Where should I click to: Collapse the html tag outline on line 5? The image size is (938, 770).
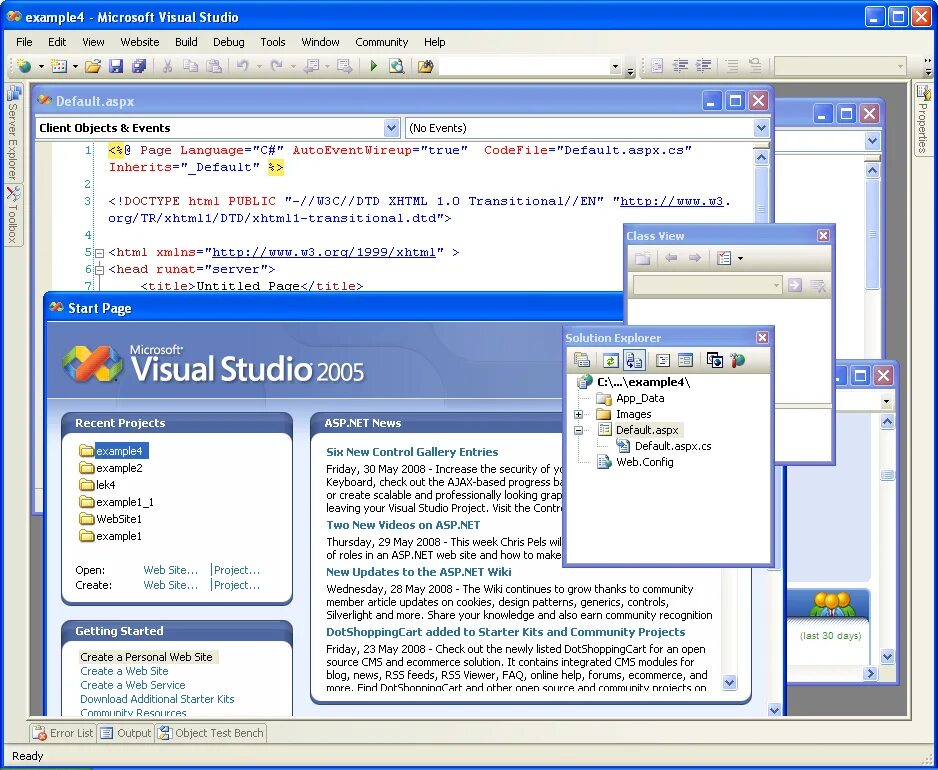[x=100, y=253]
